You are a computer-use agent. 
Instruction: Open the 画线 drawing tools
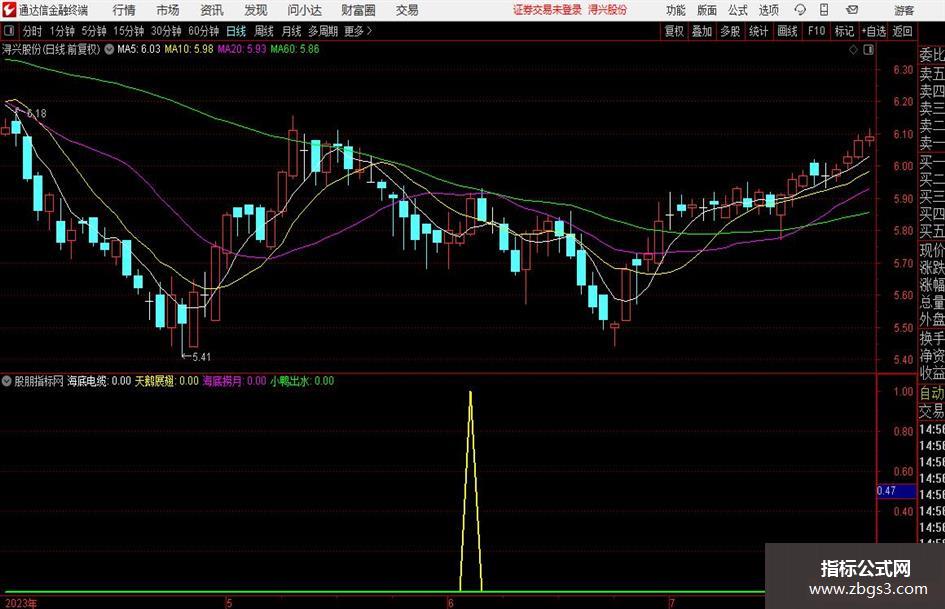click(787, 31)
